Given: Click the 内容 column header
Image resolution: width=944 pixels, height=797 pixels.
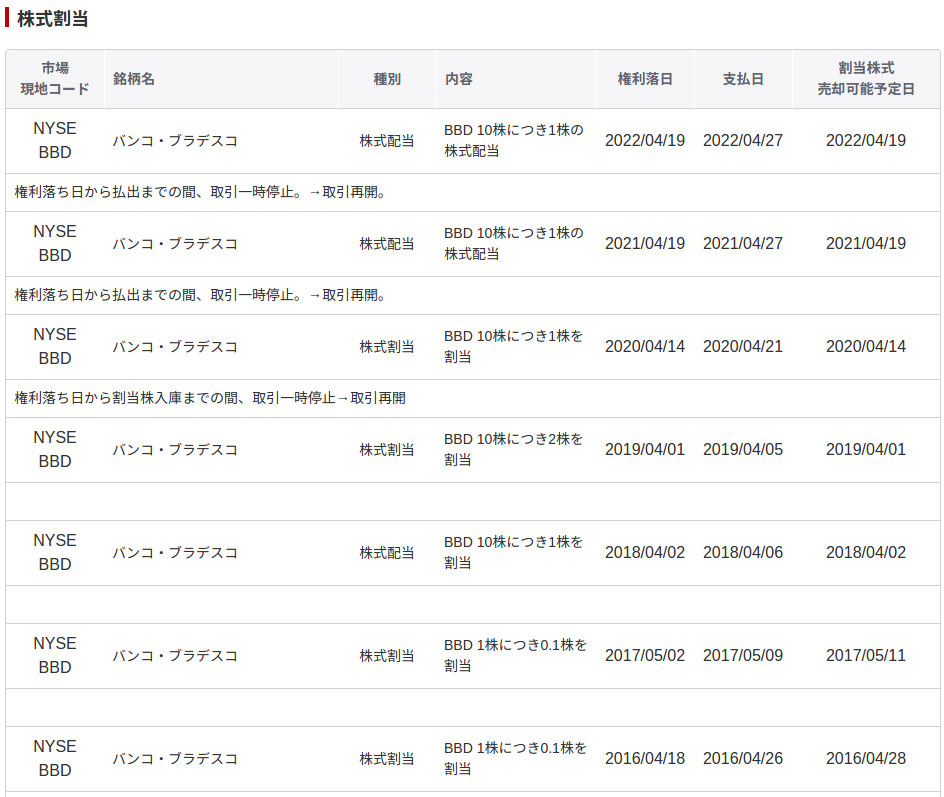Looking at the screenshot, I should [x=459, y=79].
